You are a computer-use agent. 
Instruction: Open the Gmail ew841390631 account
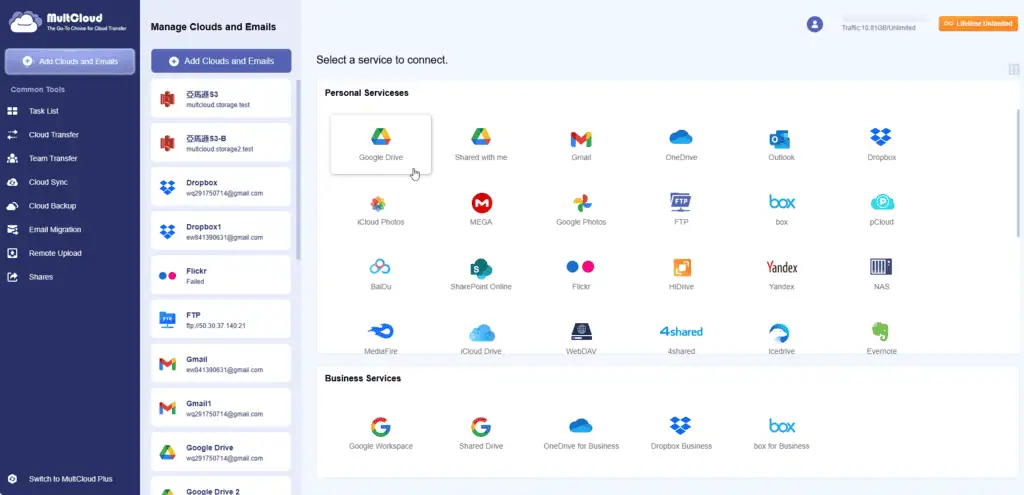point(221,364)
